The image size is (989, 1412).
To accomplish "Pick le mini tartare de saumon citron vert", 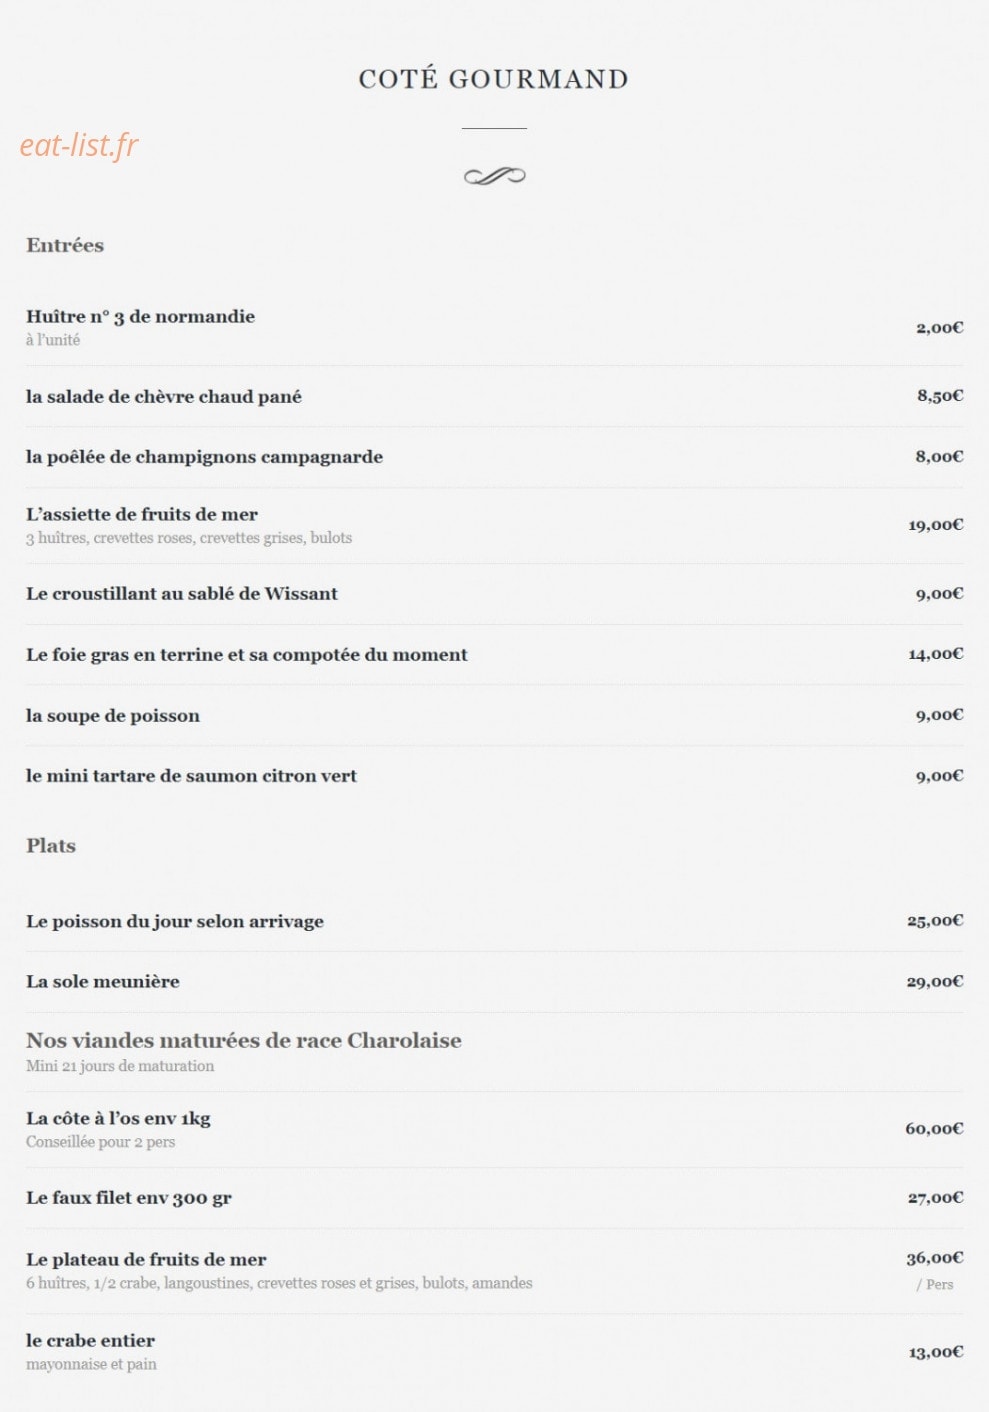I will (191, 775).
